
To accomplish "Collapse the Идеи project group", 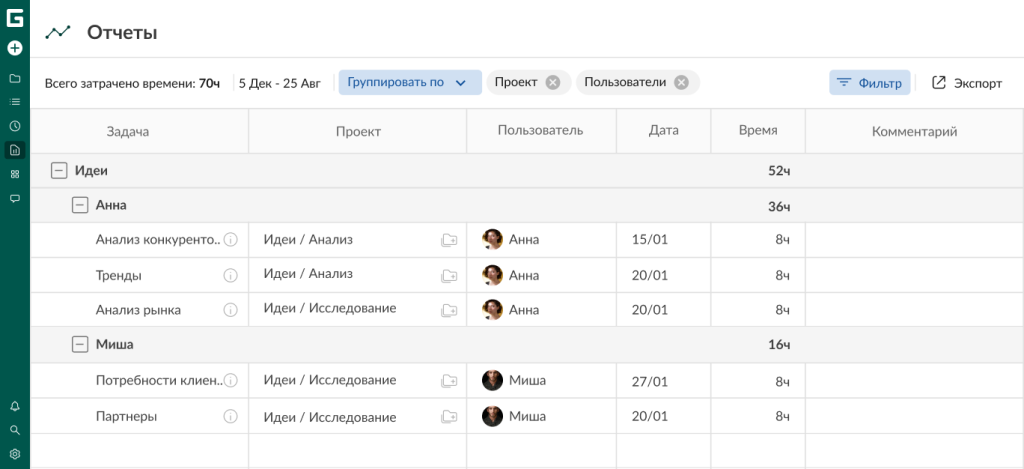I will (59, 171).
